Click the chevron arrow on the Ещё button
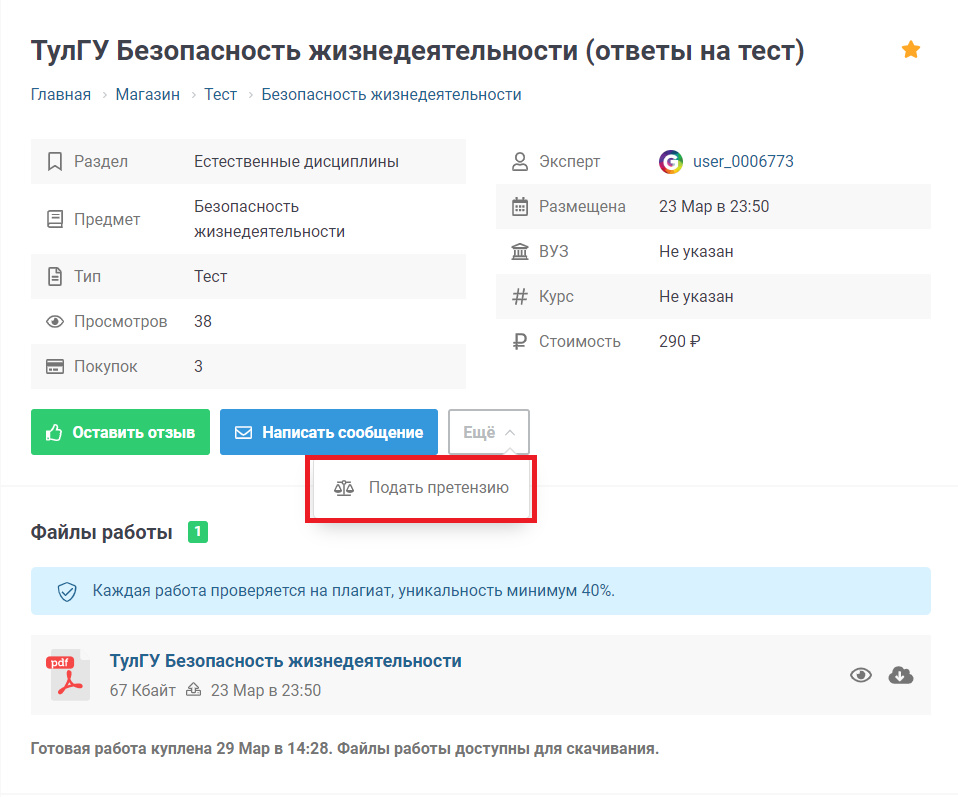The image size is (958, 797). coord(510,433)
